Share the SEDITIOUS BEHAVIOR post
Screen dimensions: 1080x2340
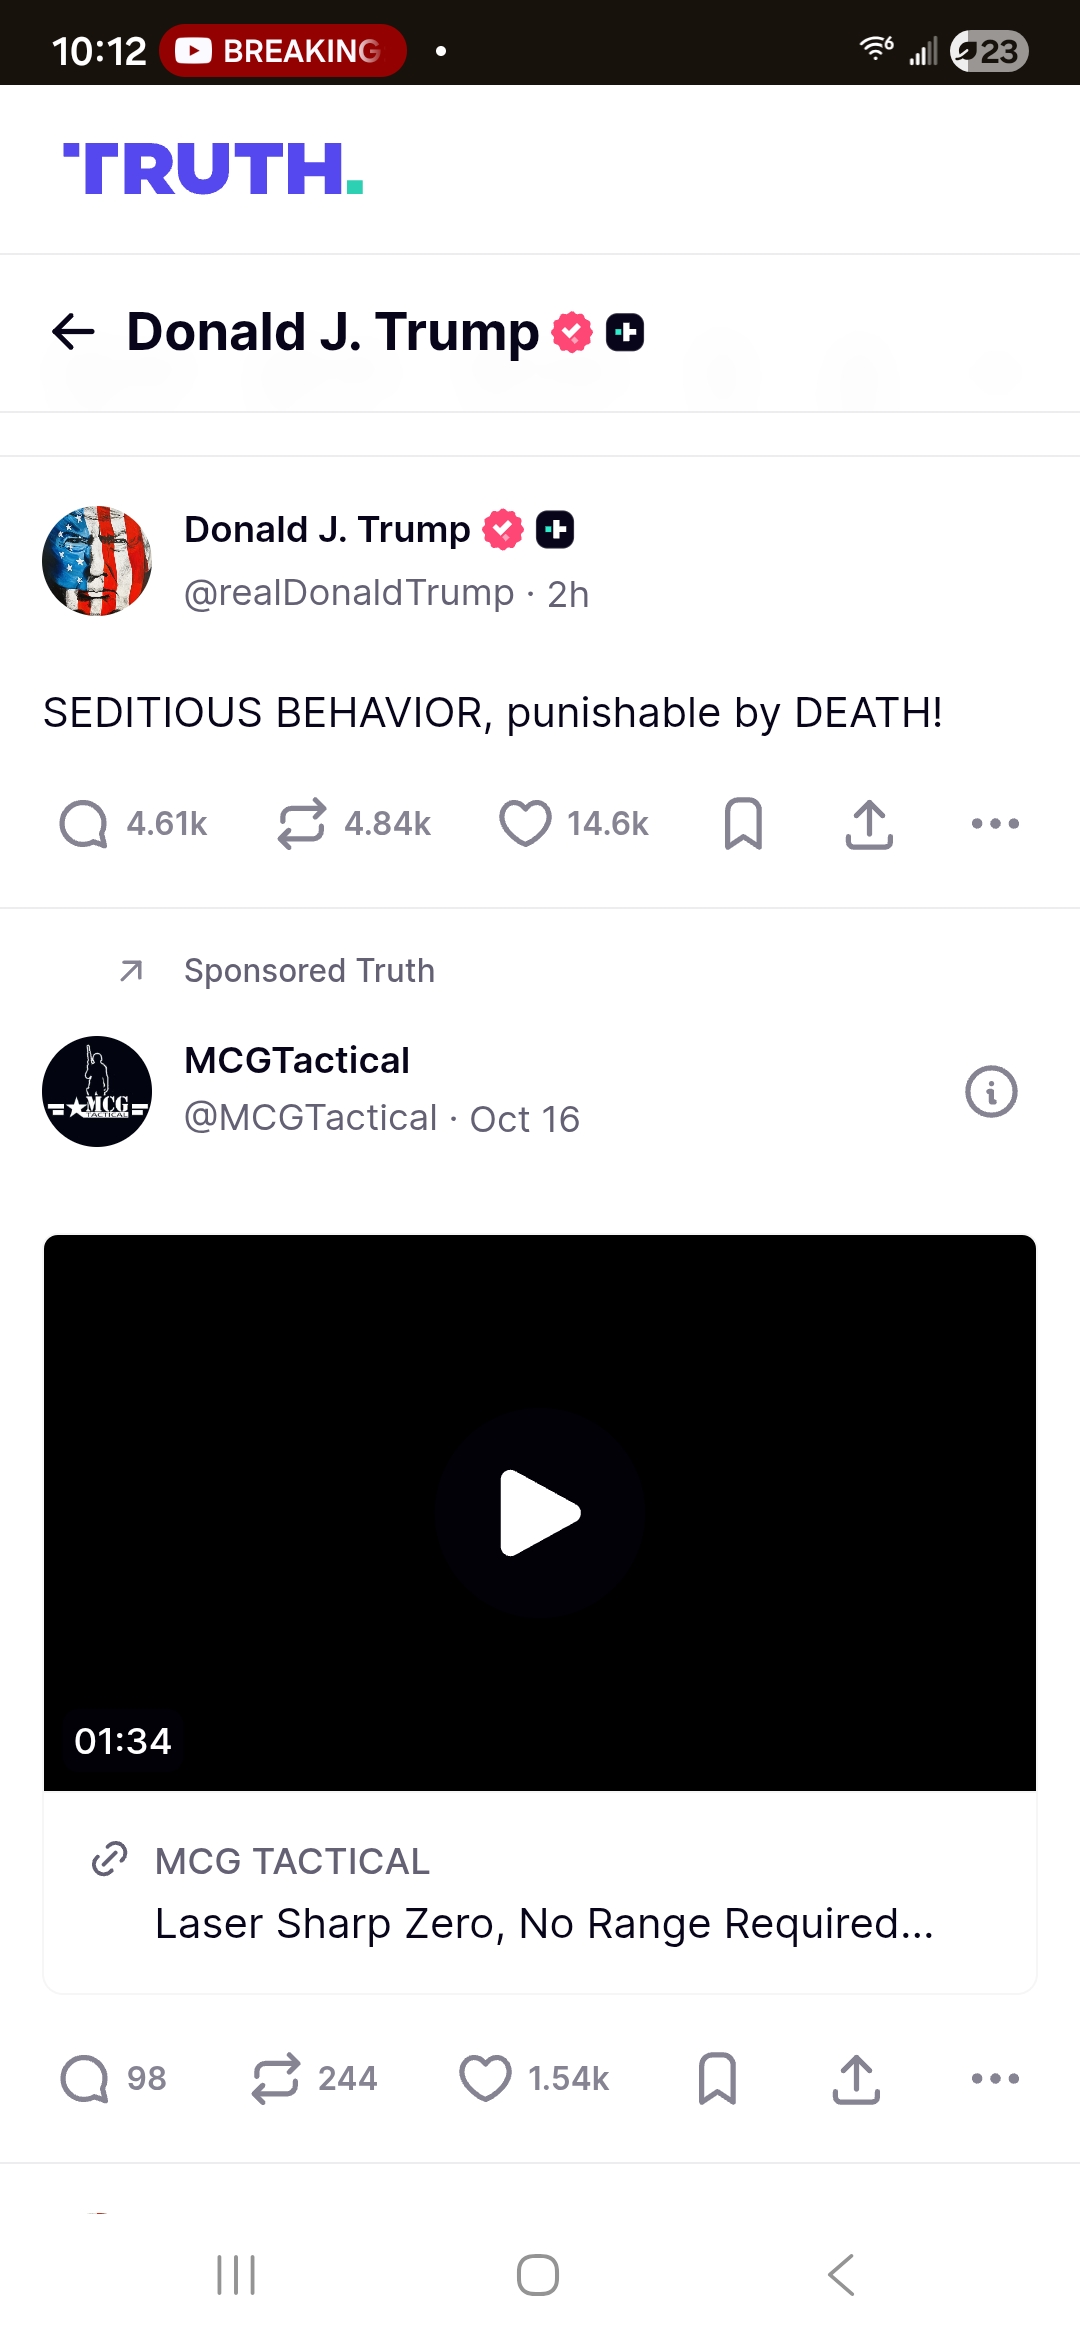pyautogui.click(x=869, y=824)
